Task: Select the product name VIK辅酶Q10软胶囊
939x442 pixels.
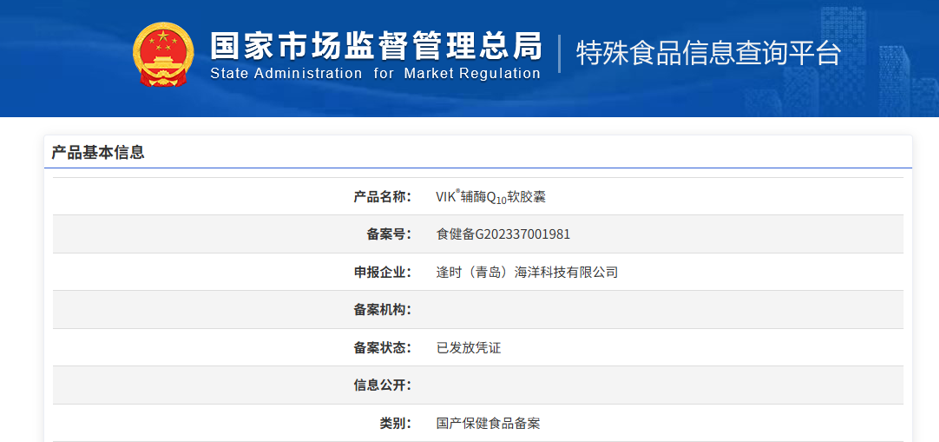Action: point(491,196)
